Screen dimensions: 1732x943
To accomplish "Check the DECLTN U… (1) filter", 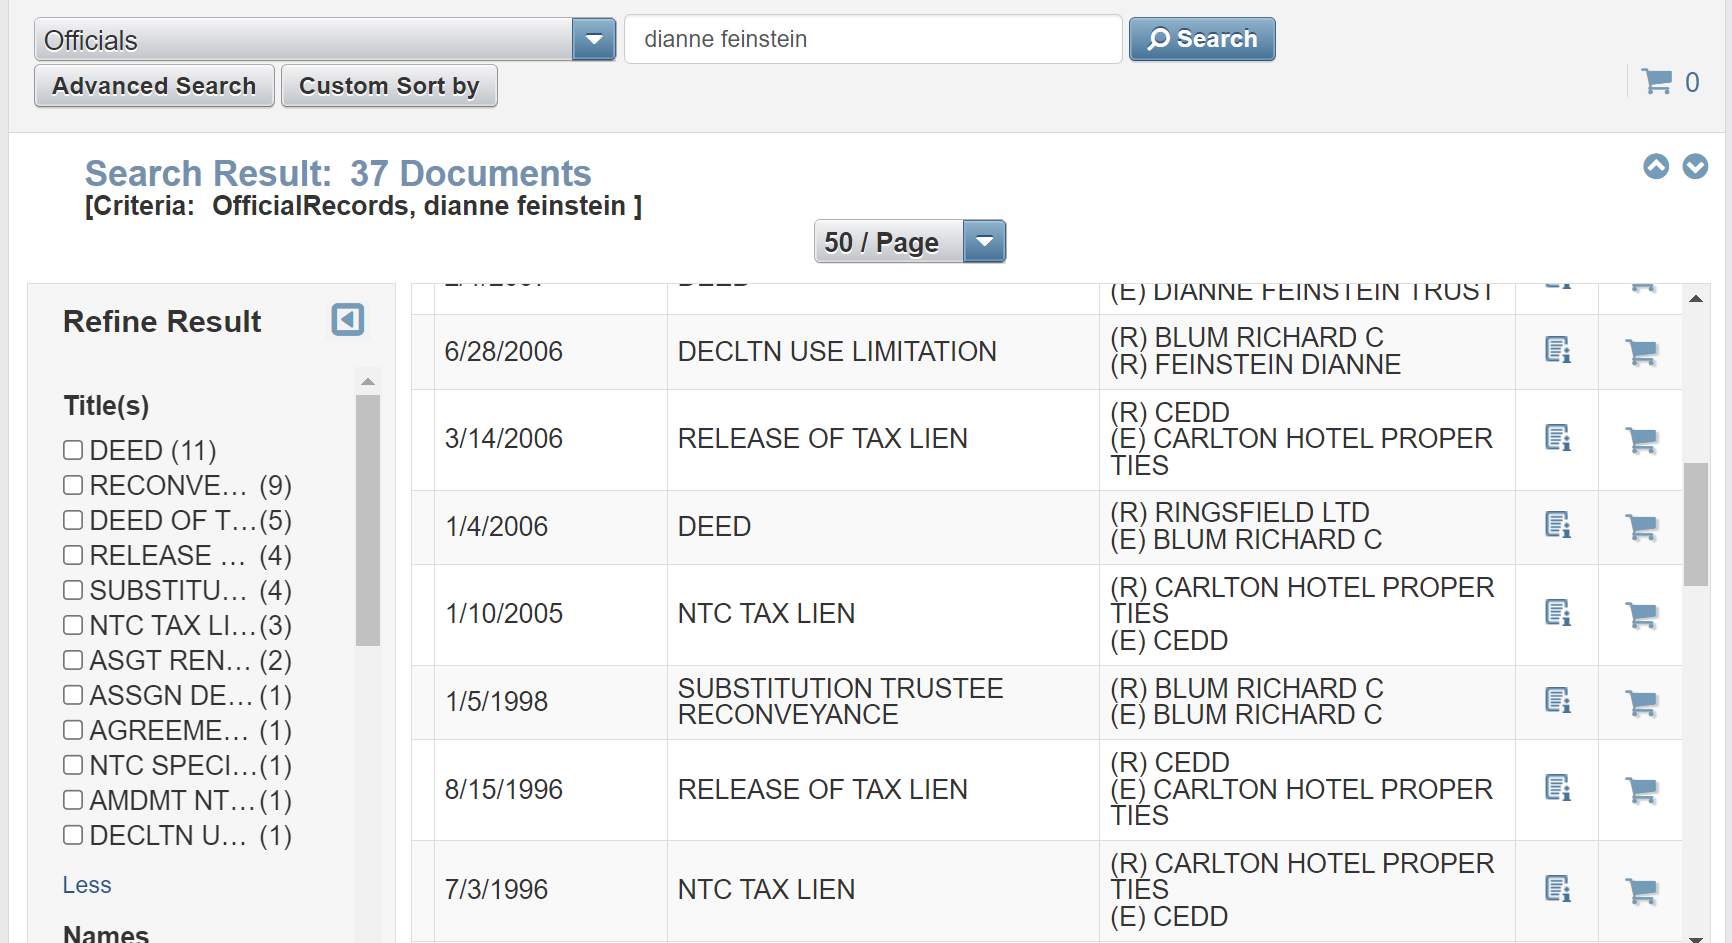I will 73,835.
